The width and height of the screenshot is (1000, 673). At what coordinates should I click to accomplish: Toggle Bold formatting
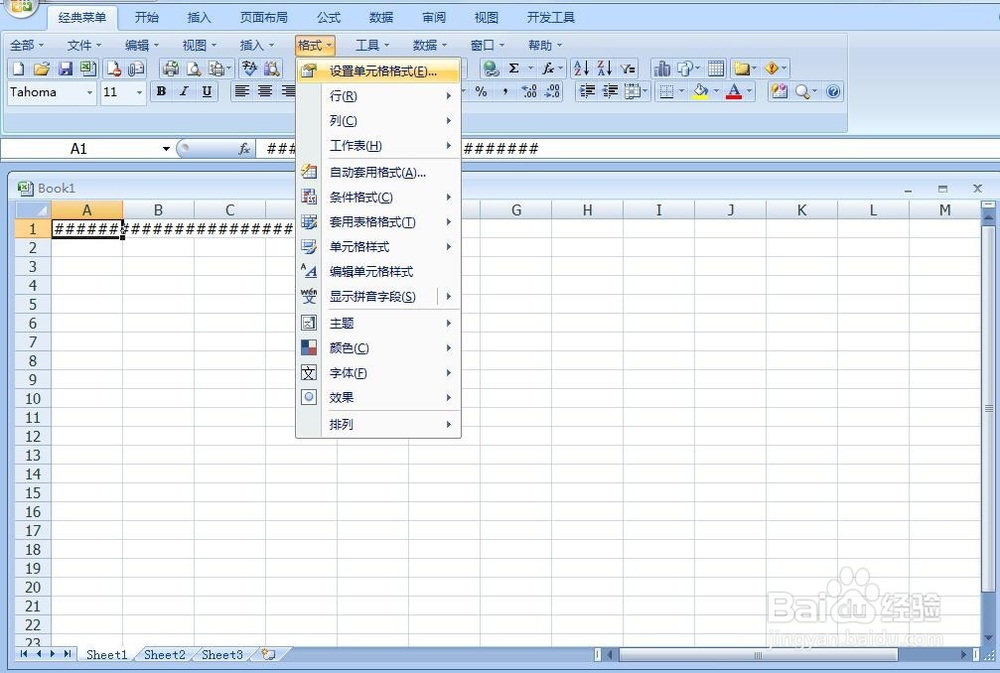click(x=161, y=92)
